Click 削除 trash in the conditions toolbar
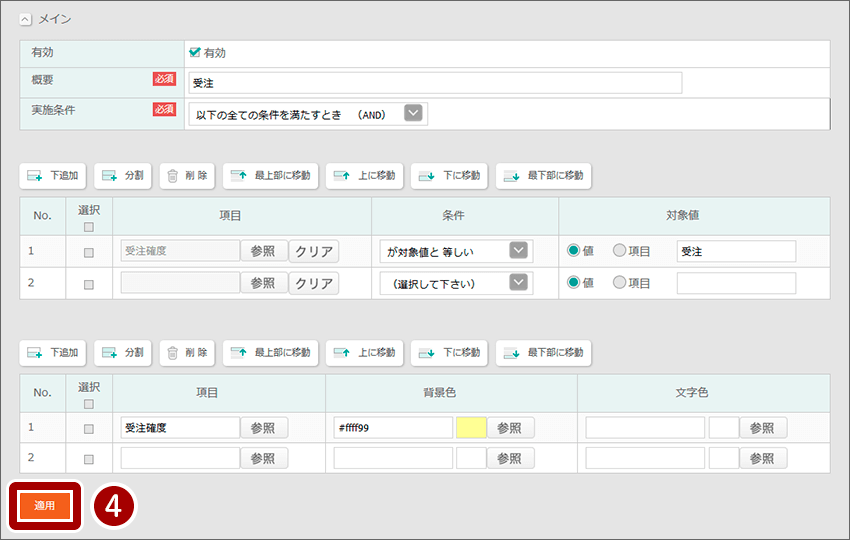Image resolution: width=850 pixels, height=540 pixels. [187, 176]
